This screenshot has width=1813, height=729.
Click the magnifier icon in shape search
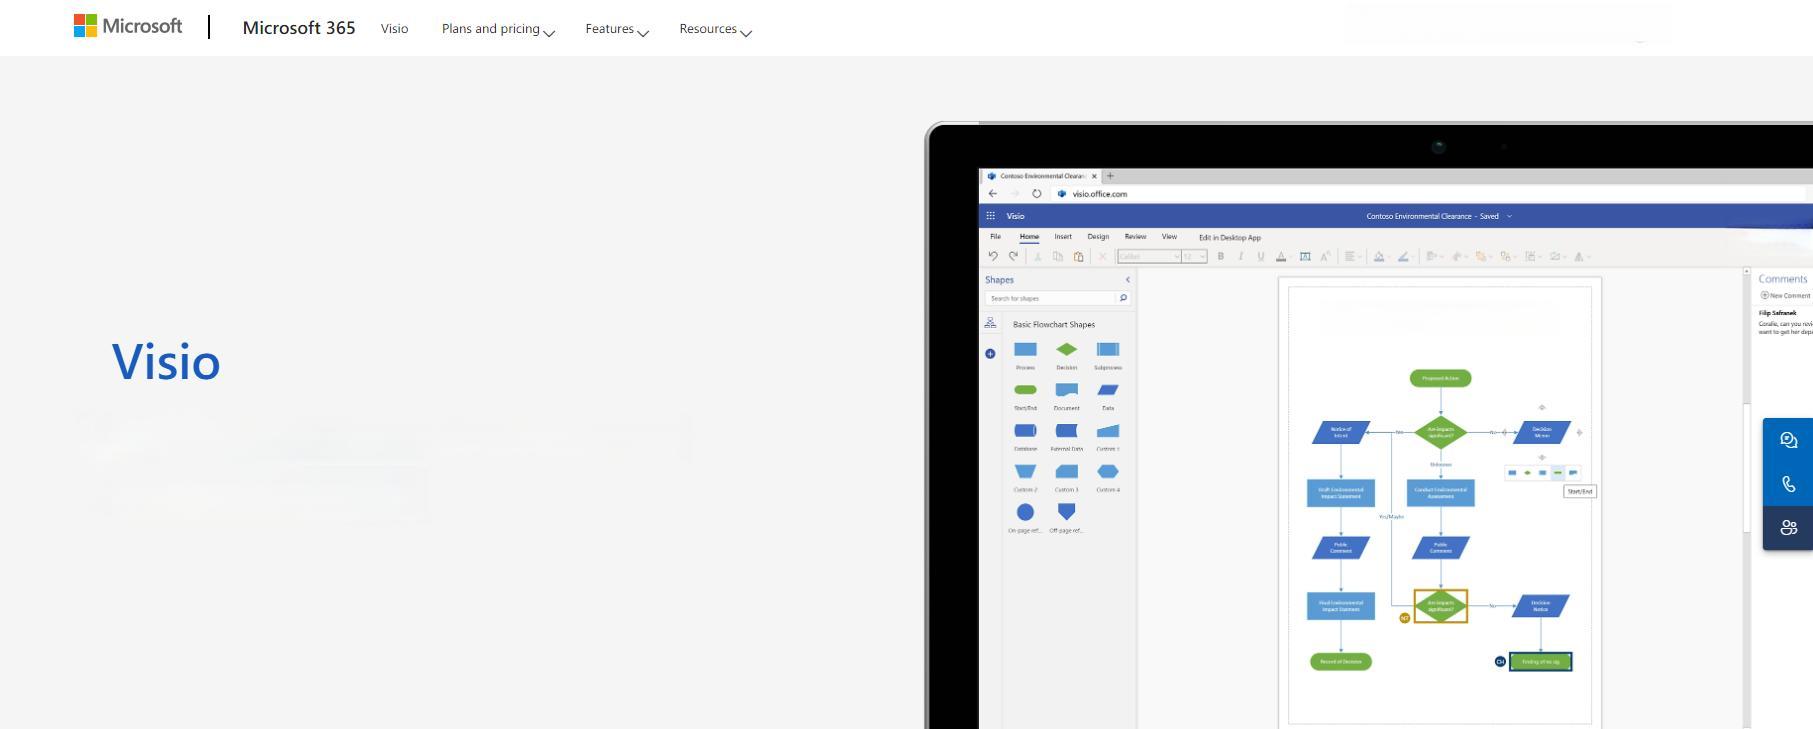(1123, 298)
